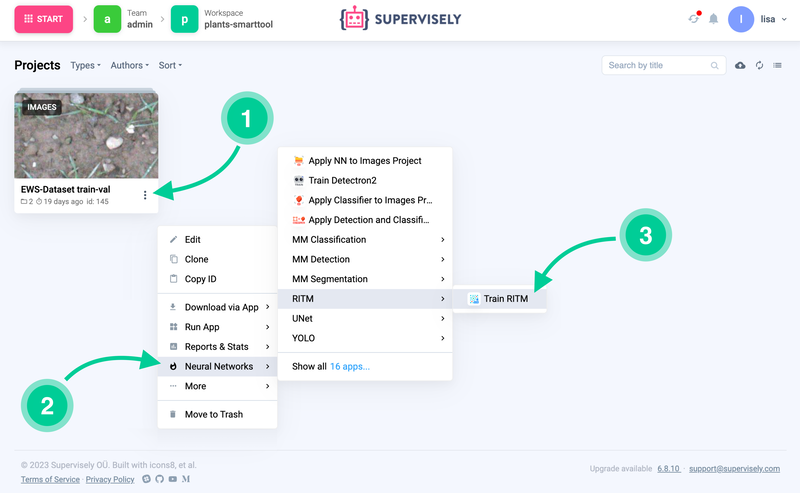The height and width of the screenshot is (493, 800).
Task: Click the Train RITM app entry
Action: click(x=499, y=299)
